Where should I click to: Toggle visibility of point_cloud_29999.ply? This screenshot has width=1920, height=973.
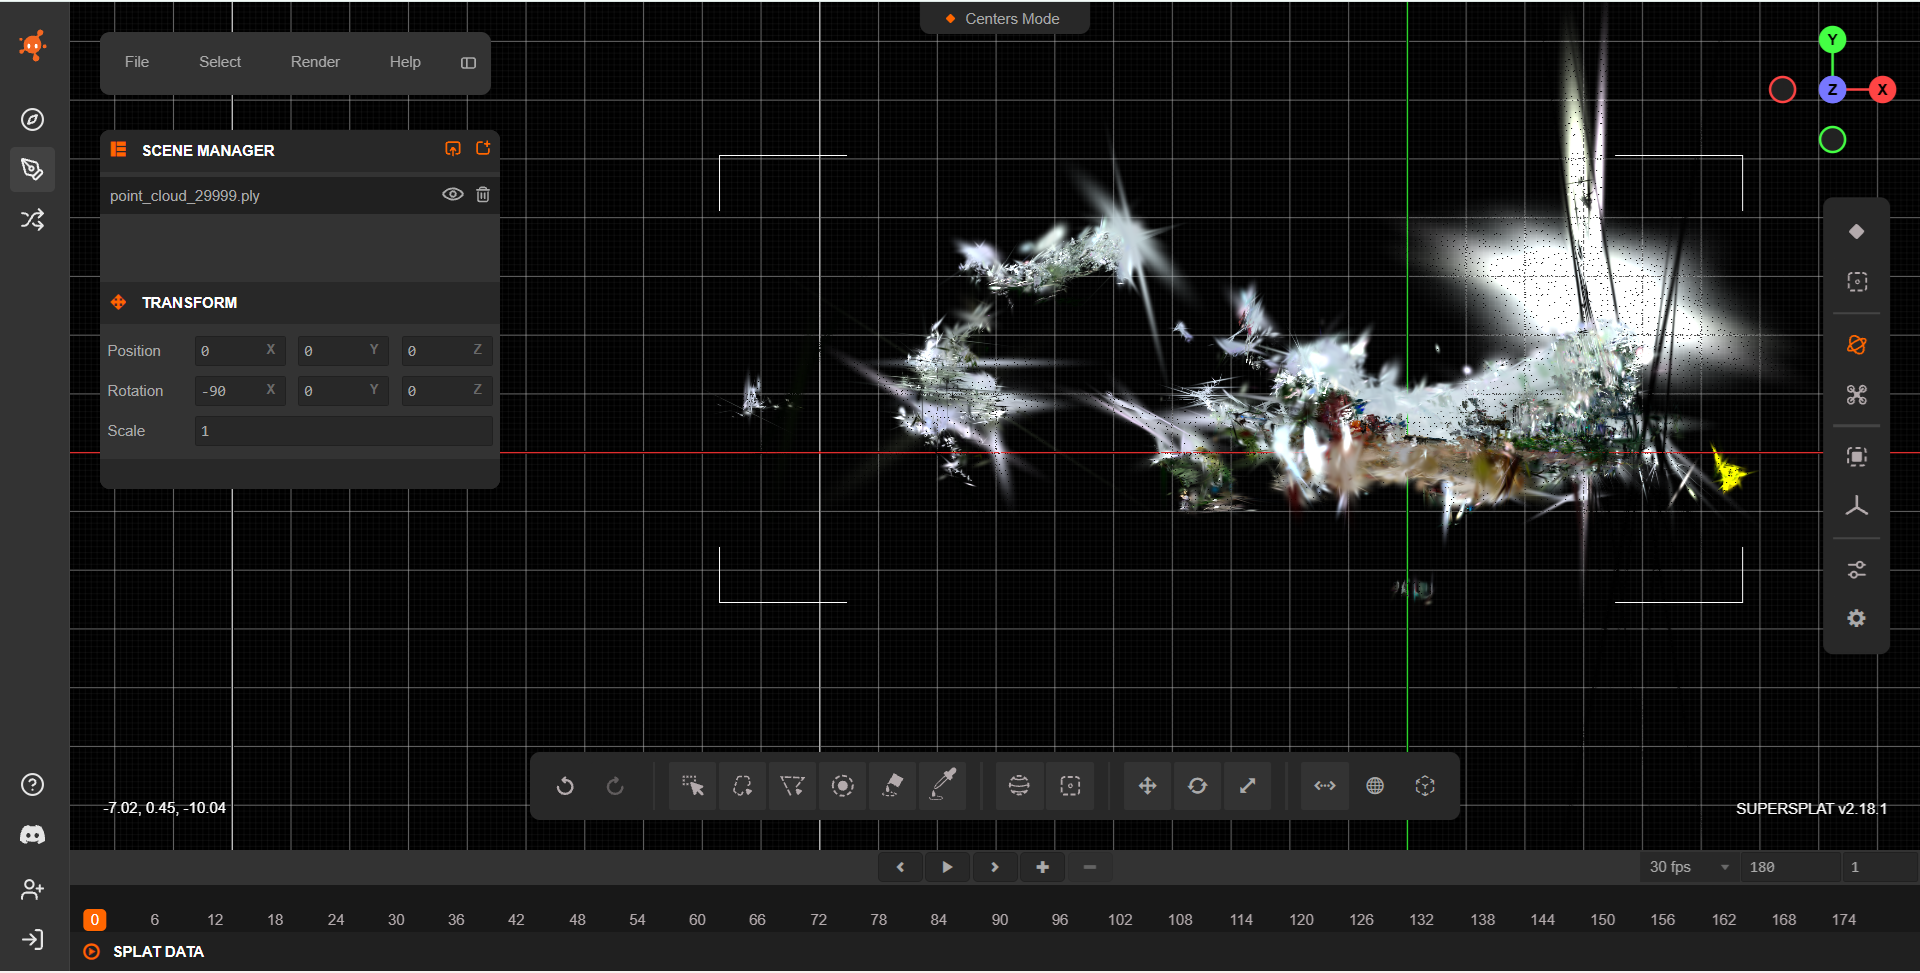pos(453,195)
